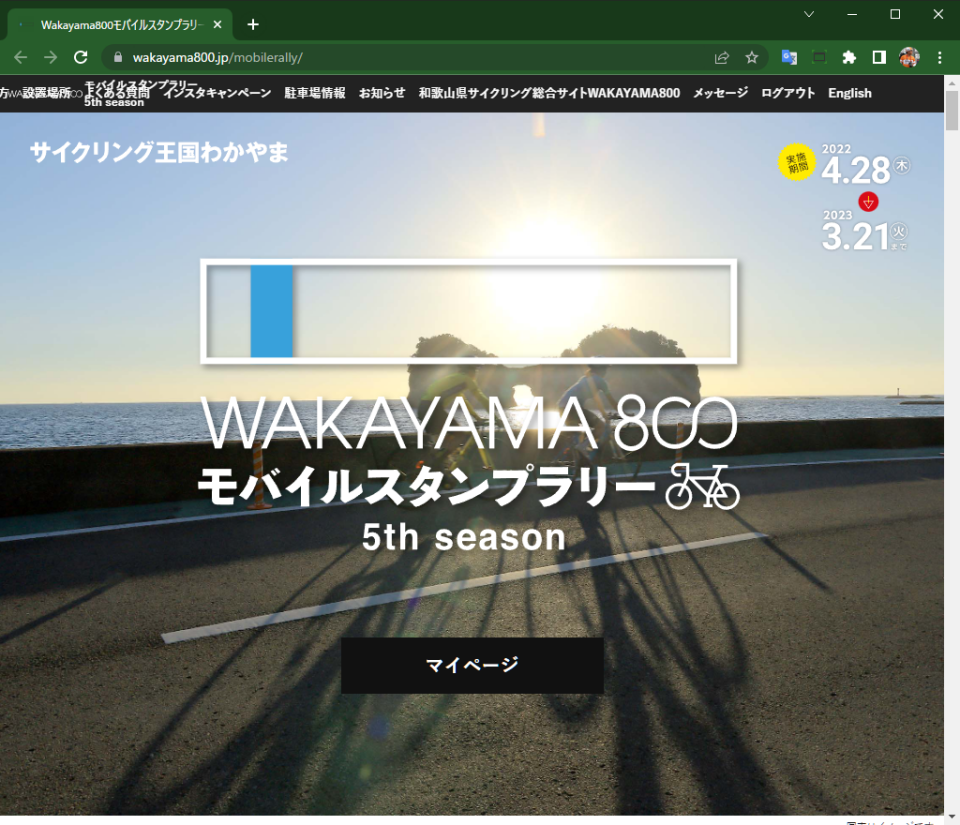Open the Extensions puzzle menu
Image resolution: width=960 pixels, height=825 pixels.
849,58
